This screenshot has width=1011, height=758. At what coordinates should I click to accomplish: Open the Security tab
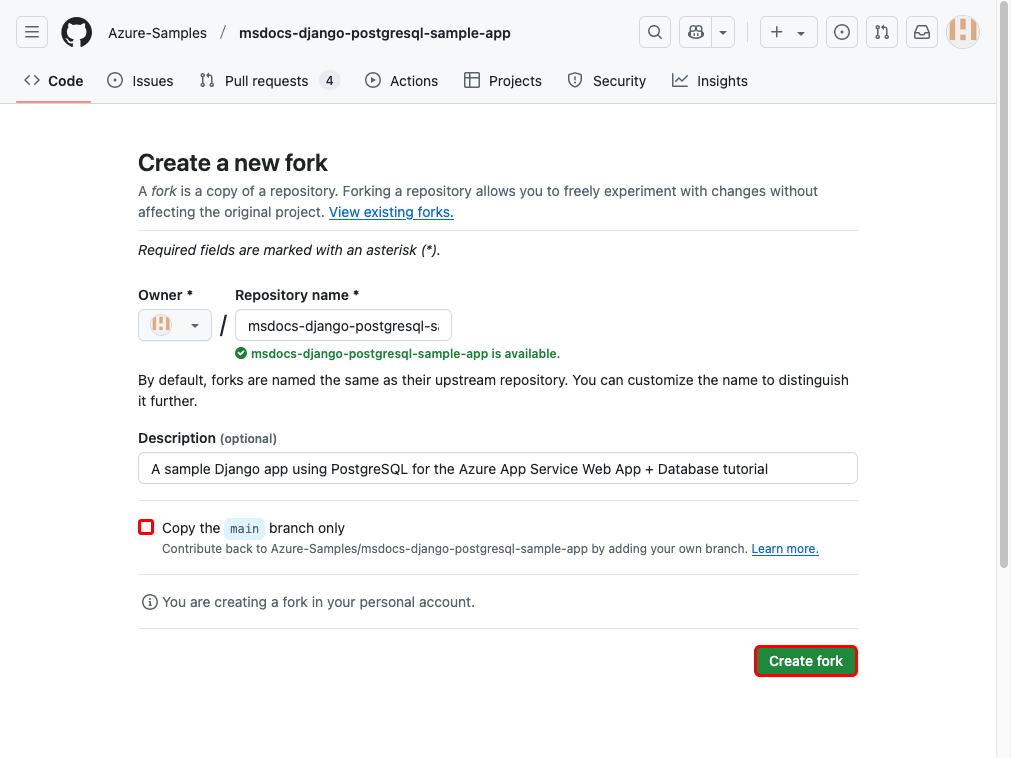[x=606, y=81]
